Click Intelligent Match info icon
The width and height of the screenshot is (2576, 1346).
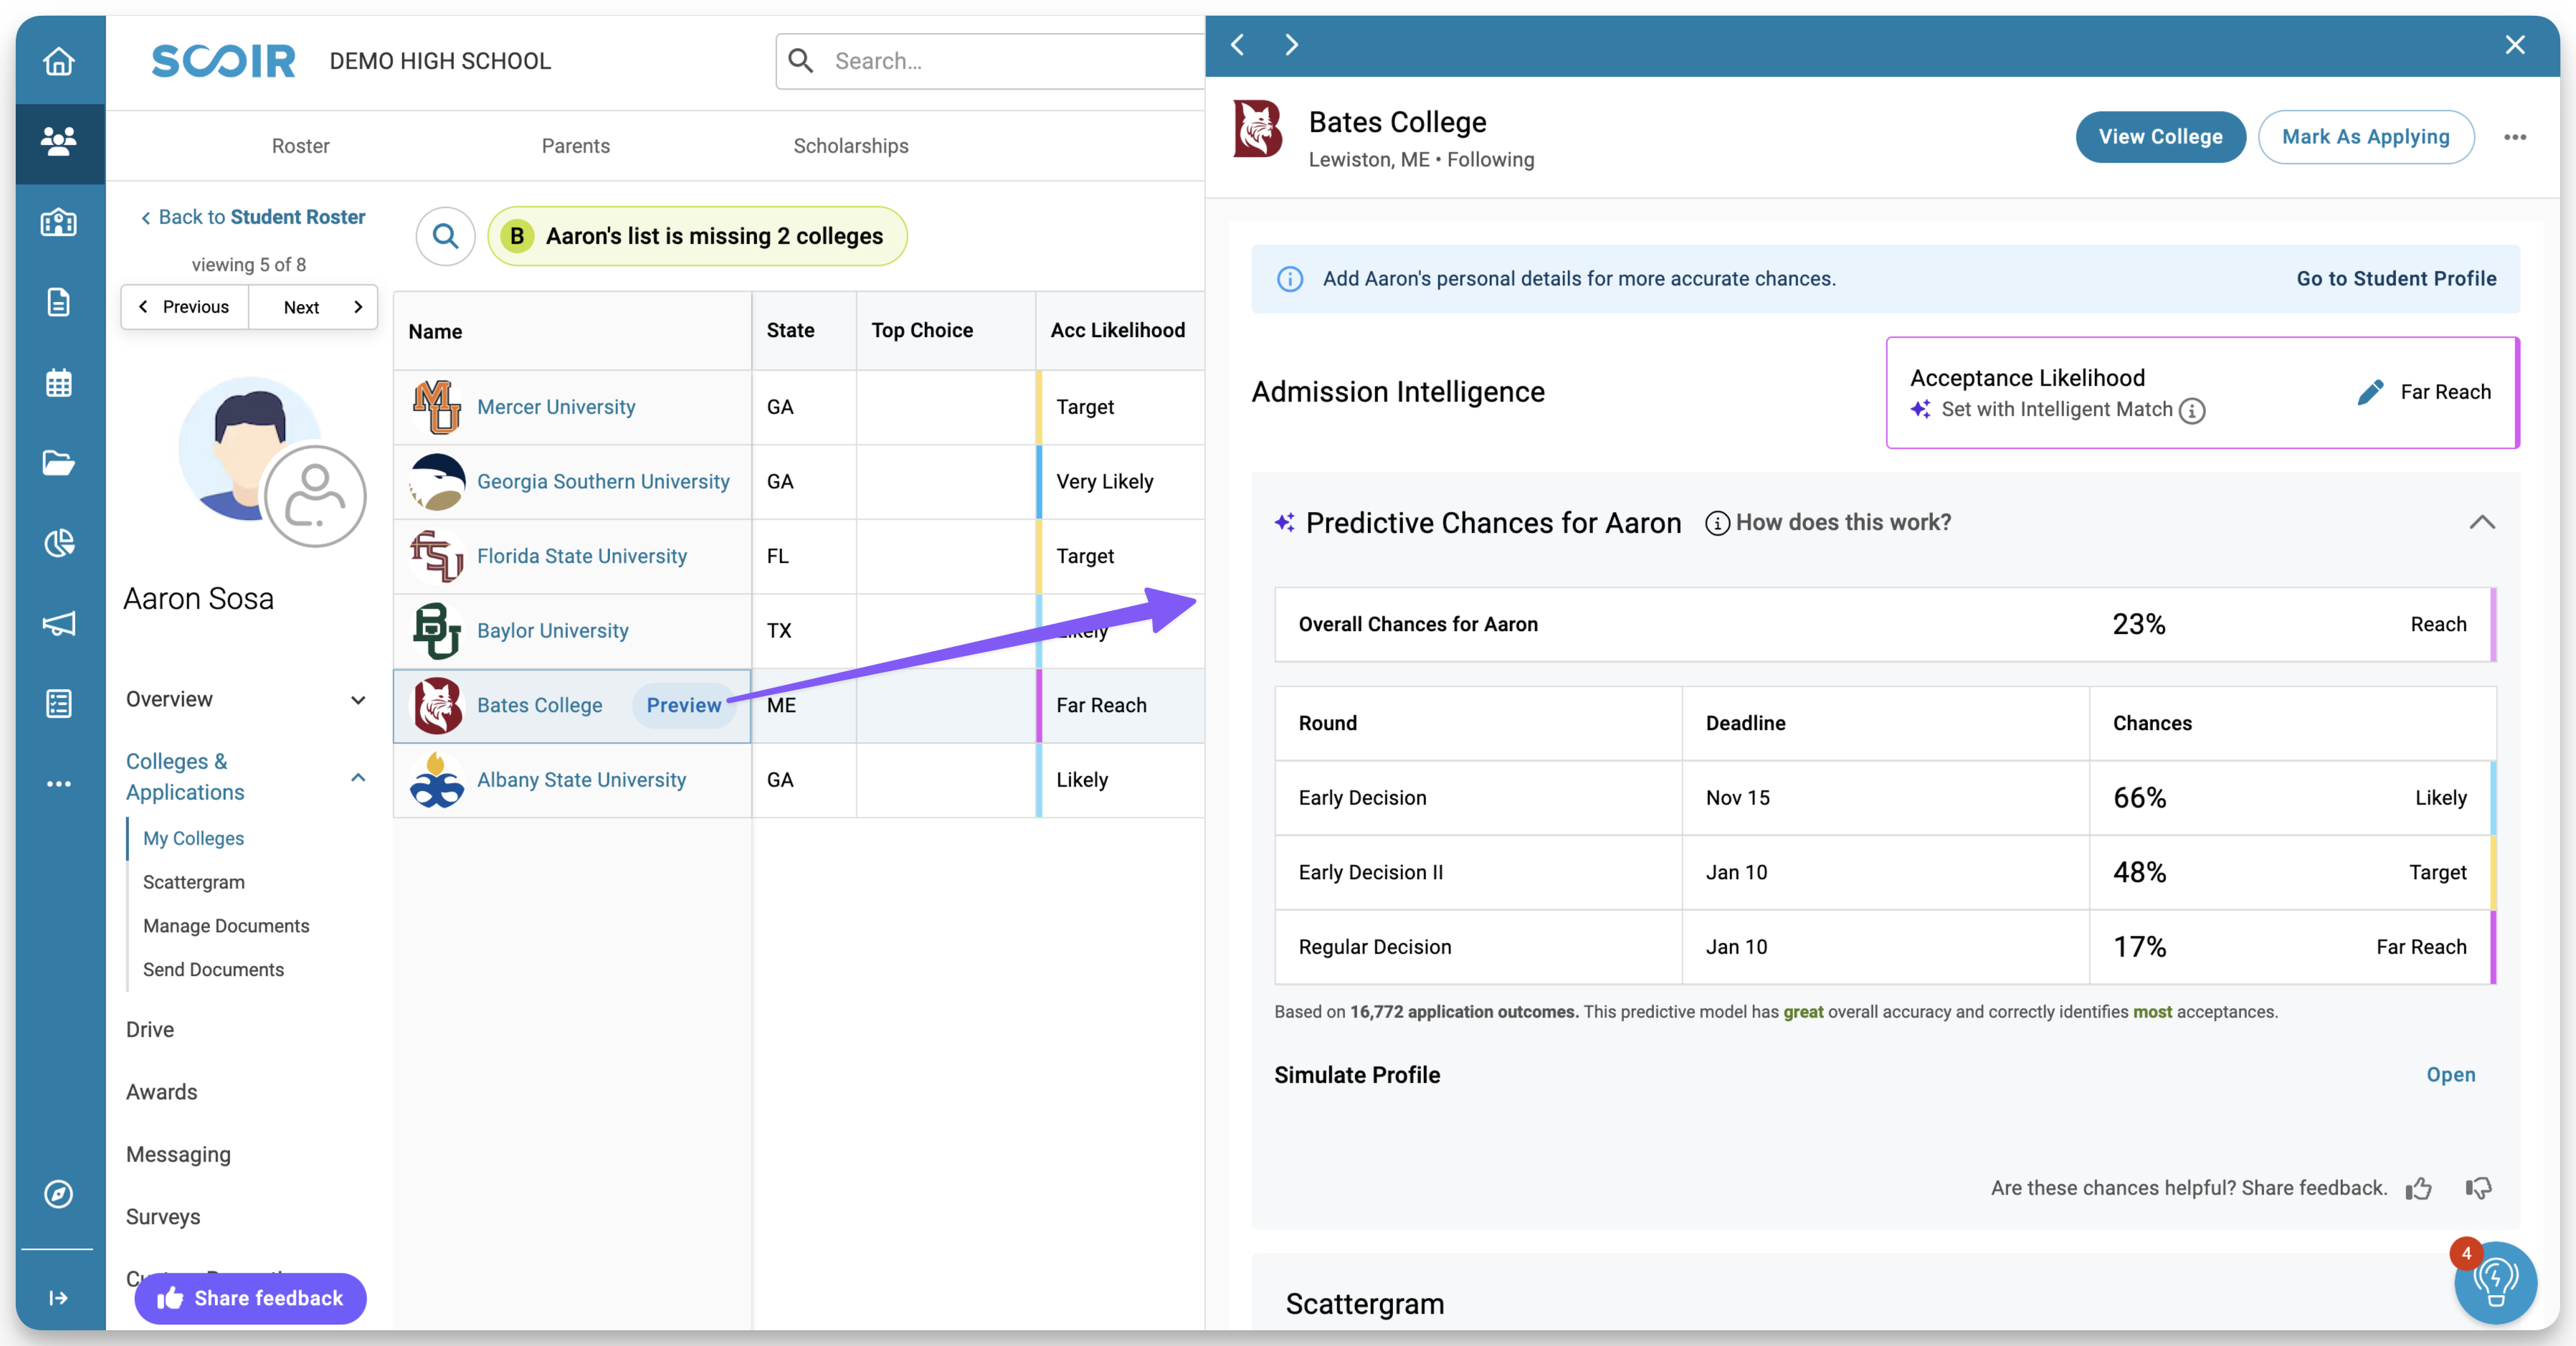click(2191, 410)
